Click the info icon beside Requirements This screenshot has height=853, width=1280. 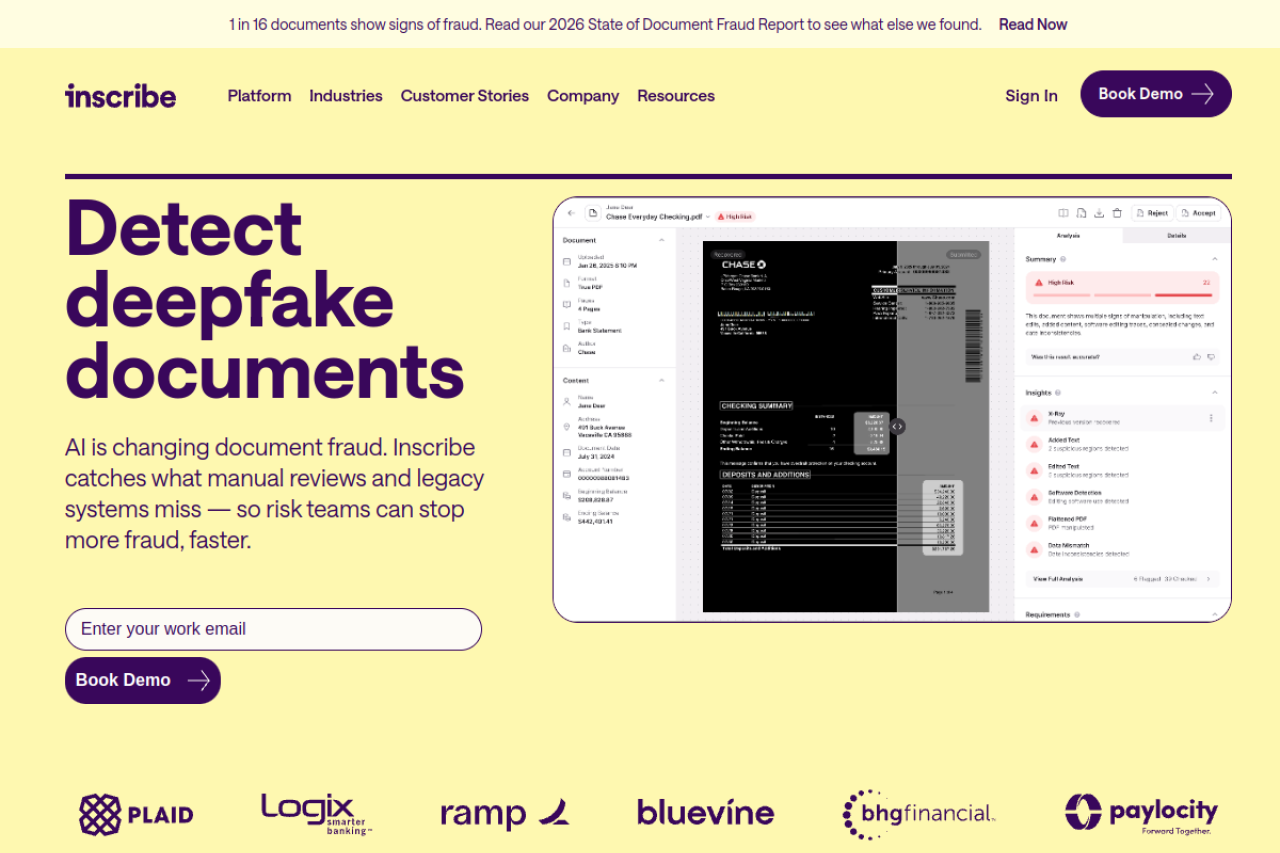(x=1077, y=614)
